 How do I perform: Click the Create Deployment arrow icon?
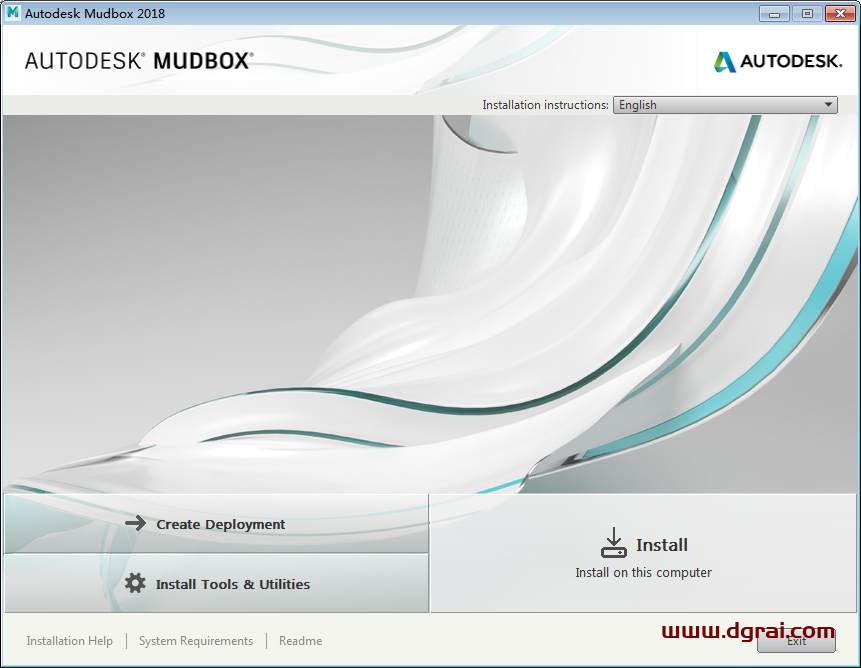click(136, 523)
